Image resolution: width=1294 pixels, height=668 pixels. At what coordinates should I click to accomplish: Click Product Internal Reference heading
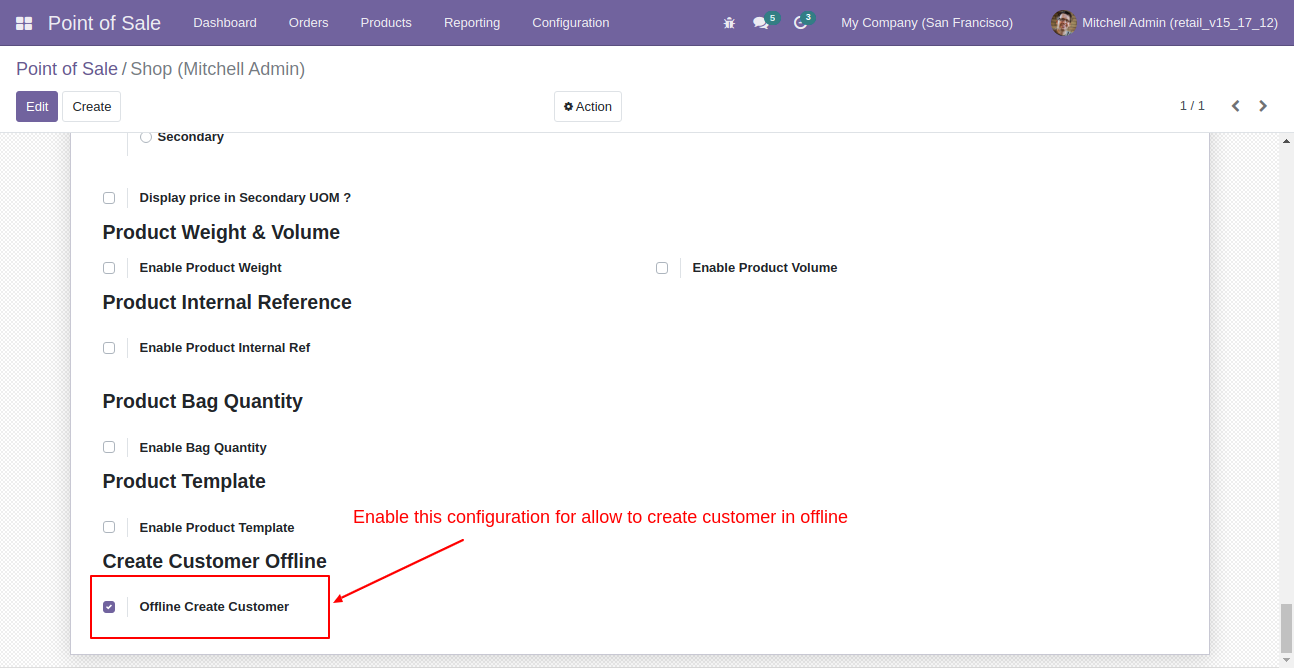point(227,302)
